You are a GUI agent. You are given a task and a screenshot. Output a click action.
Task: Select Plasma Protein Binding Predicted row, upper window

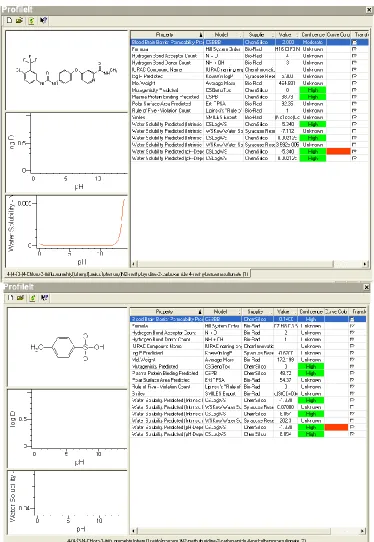pos(249,97)
